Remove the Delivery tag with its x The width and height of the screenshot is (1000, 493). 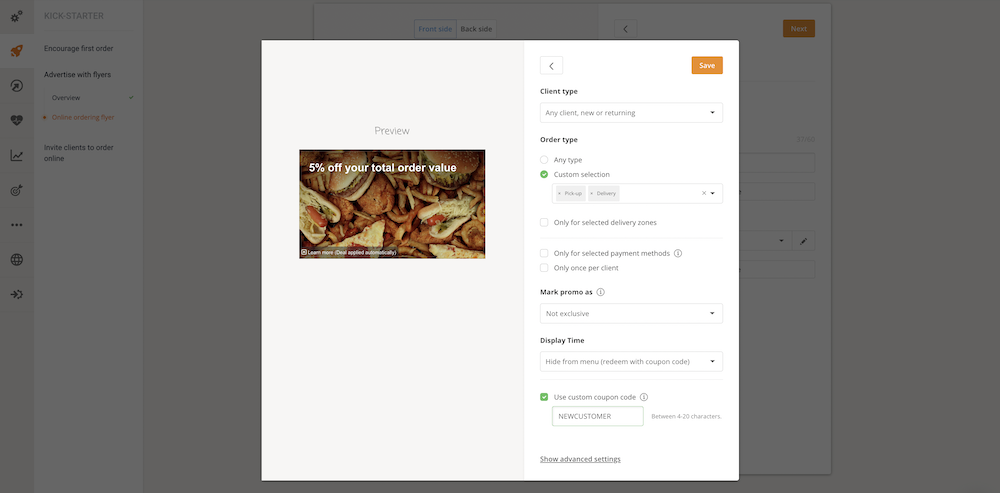[x=591, y=193]
